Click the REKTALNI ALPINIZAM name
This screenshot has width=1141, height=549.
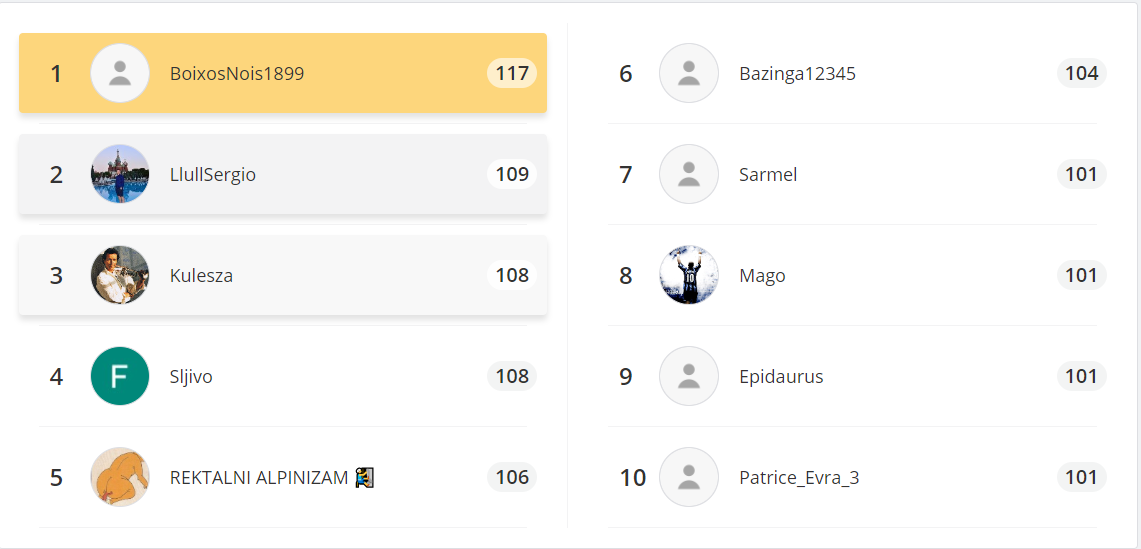tap(259, 478)
